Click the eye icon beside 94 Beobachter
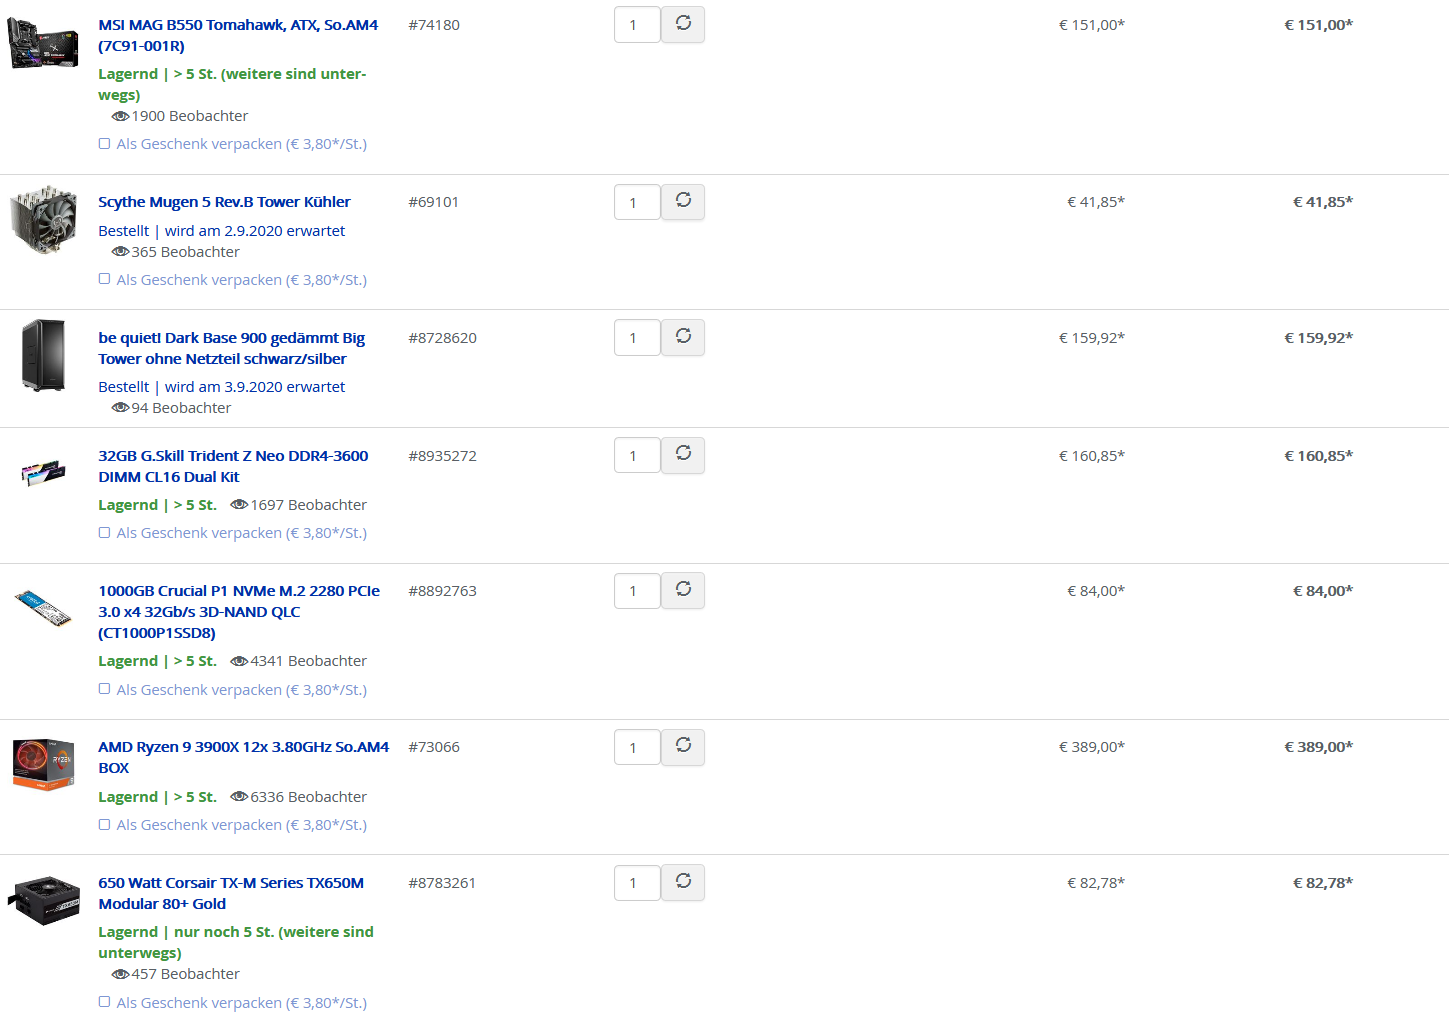This screenshot has height=1018, width=1449. point(120,408)
